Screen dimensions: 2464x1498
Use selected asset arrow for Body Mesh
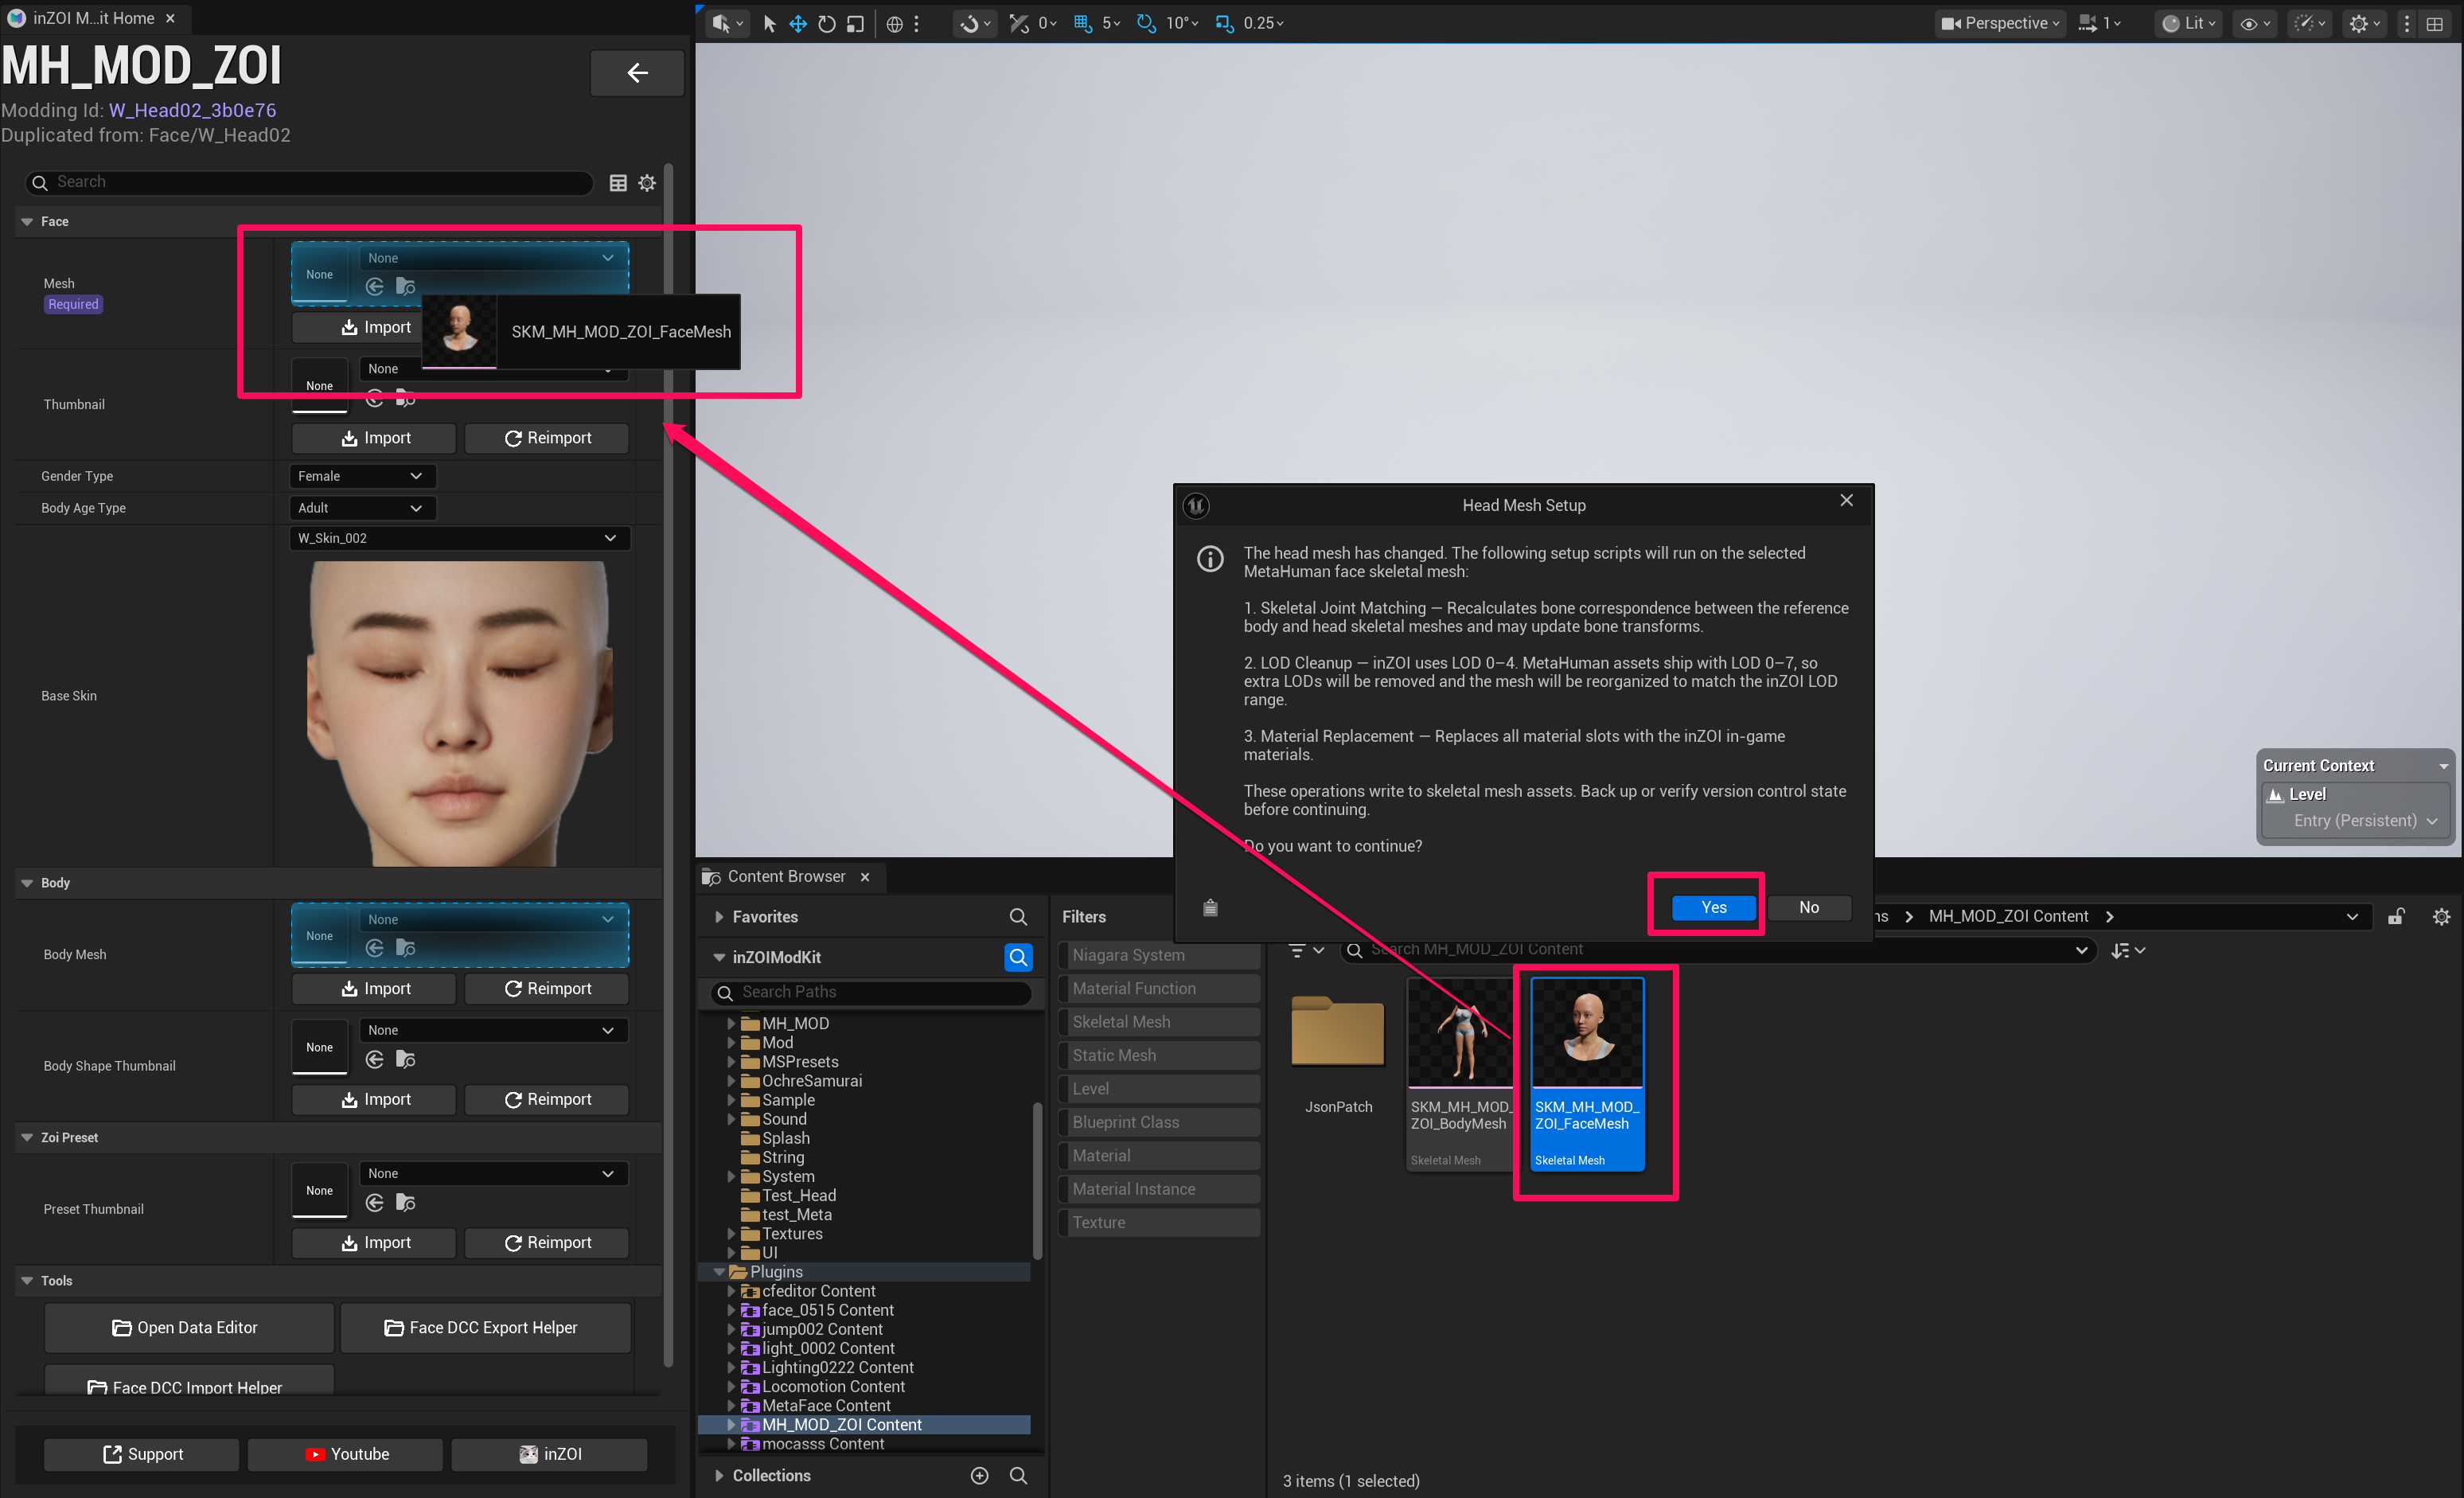pyautogui.click(x=375, y=947)
